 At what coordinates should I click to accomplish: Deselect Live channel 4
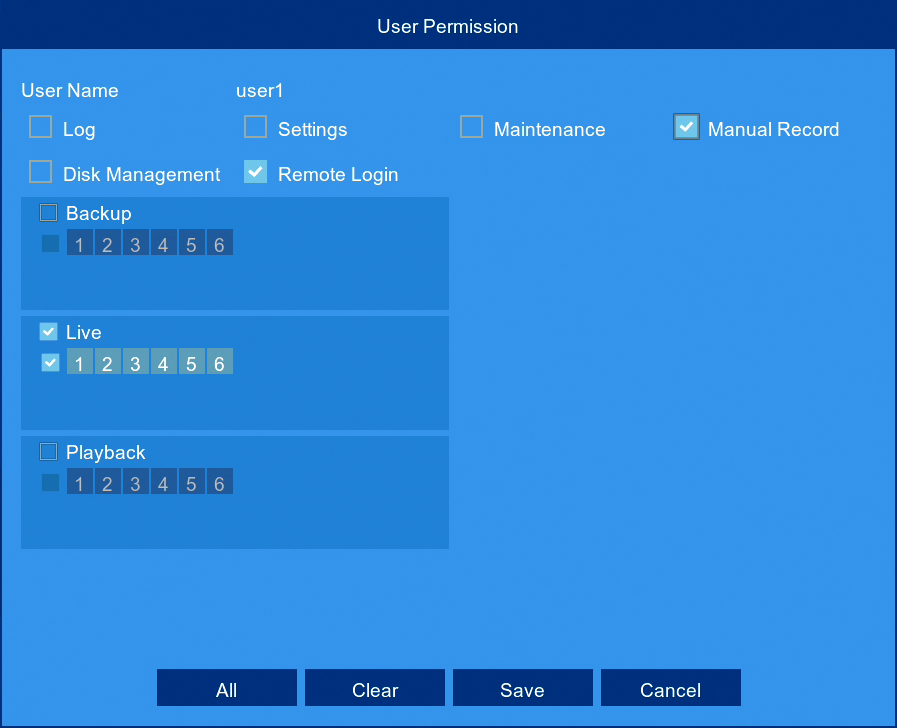coord(164,361)
